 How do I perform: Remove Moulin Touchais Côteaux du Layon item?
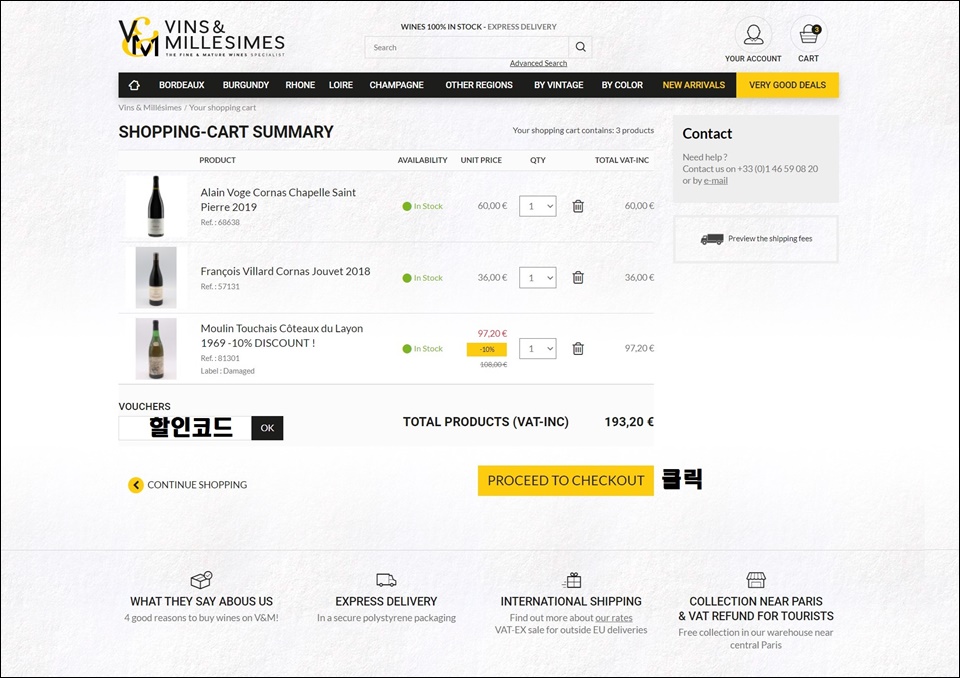(x=578, y=348)
